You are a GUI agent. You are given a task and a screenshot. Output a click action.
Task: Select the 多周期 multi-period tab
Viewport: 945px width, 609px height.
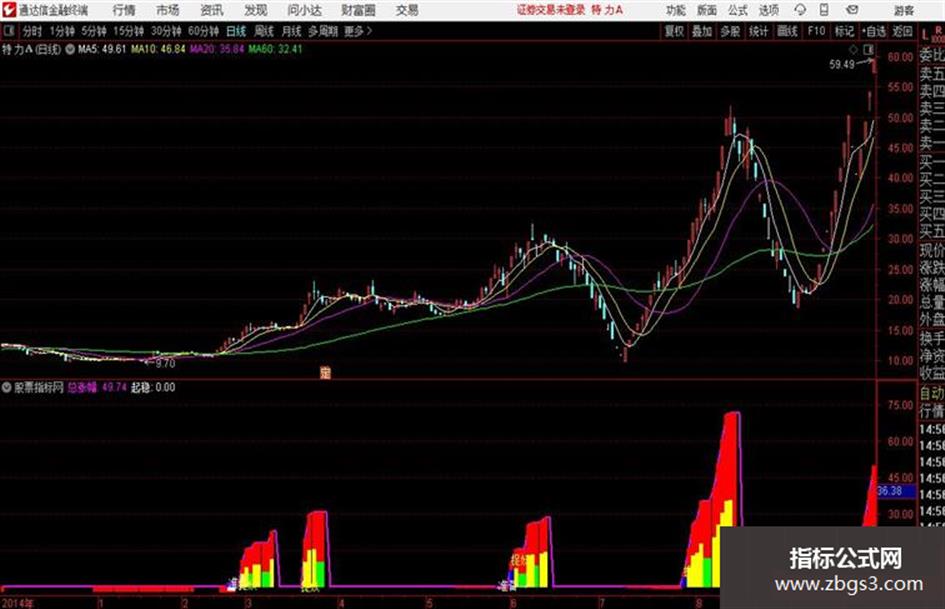coord(323,31)
